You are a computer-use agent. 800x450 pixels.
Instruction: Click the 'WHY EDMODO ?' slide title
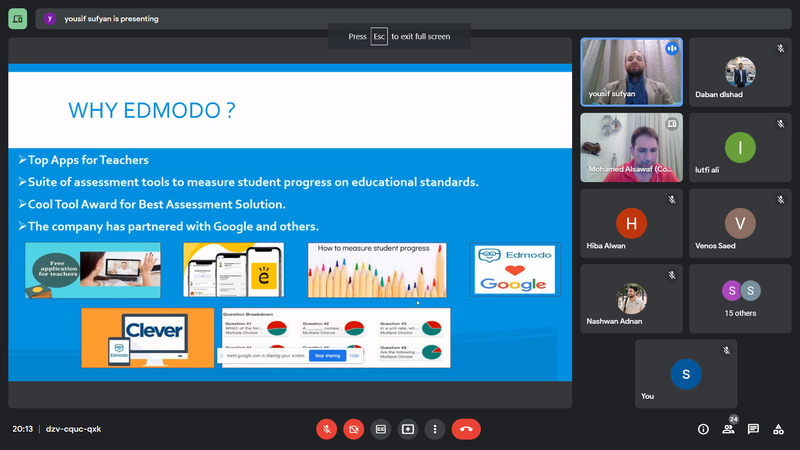(152, 110)
